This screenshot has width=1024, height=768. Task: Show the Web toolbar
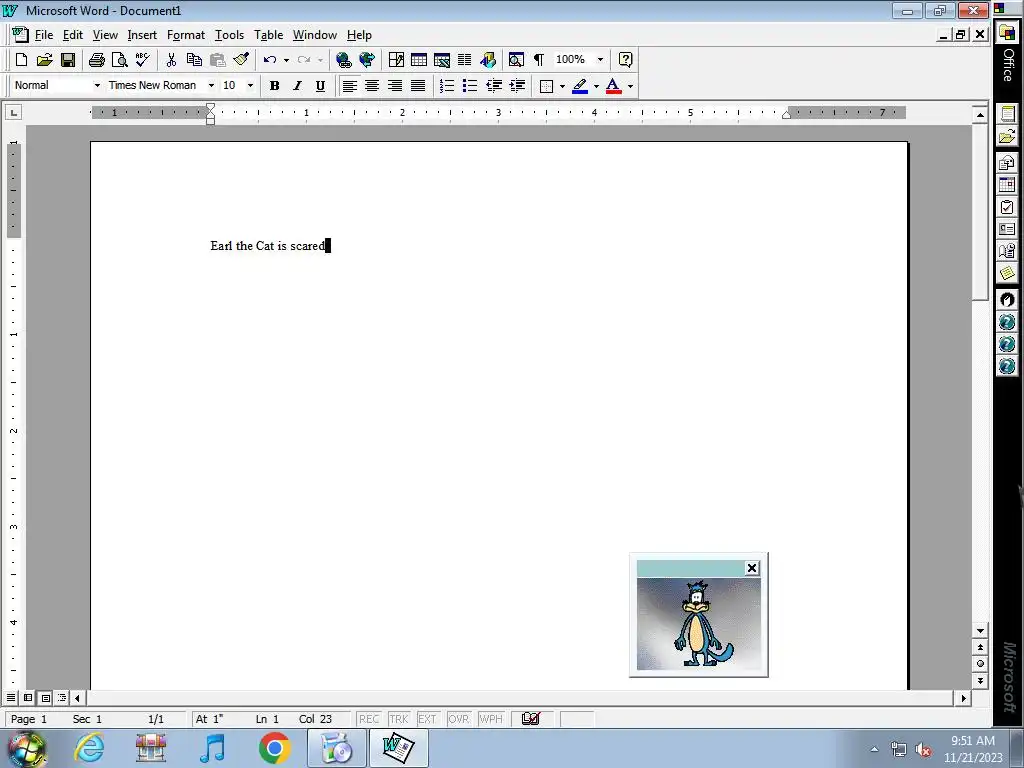point(367,60)
